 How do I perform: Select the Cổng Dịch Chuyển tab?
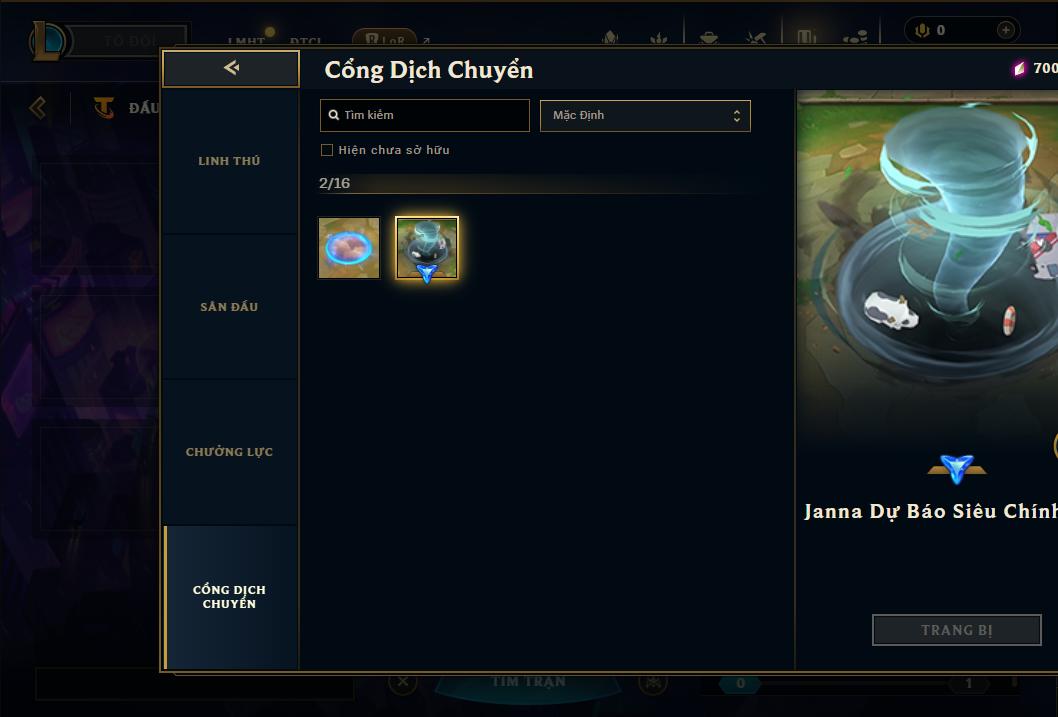point(230,597)
